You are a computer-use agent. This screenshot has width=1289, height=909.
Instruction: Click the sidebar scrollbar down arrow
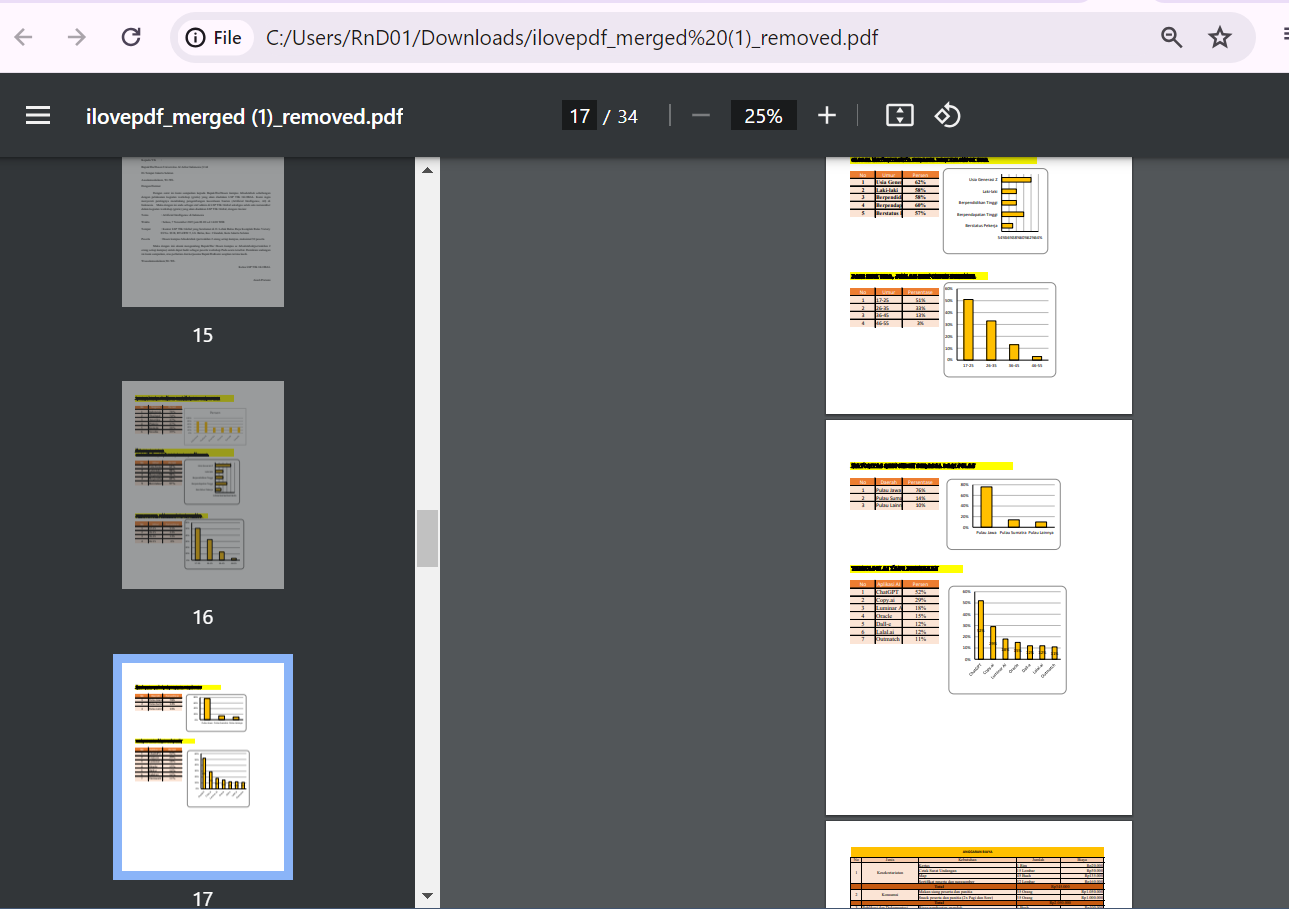(427, 895)
